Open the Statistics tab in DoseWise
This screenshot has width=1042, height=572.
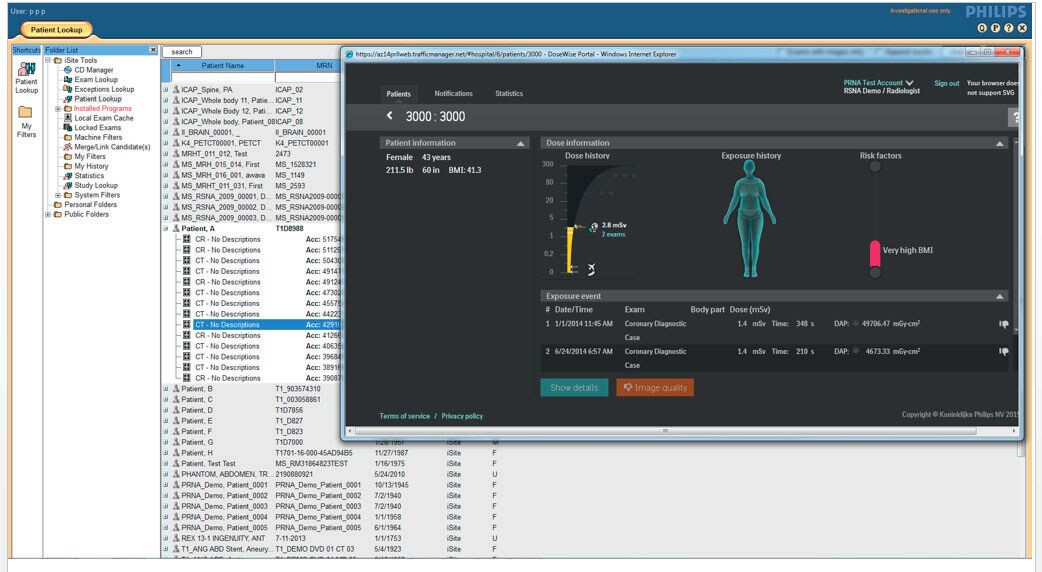click(508, 94)
